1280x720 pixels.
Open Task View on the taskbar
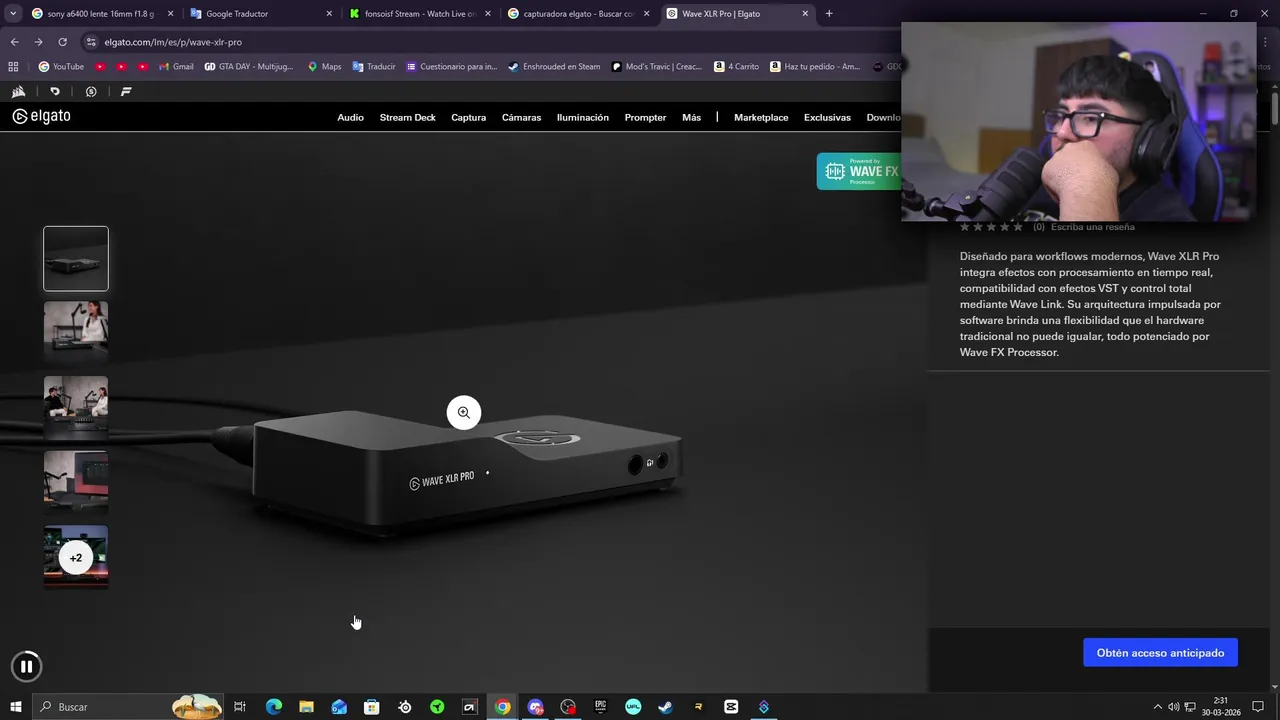[240, 707]
